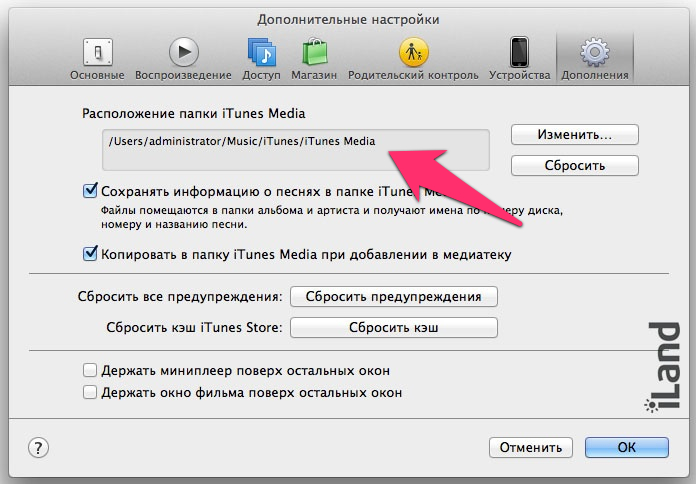Uncheck Копировать в папку iTunes Media
This screenshot has height=484, width=696.
[x=90, y=254]
